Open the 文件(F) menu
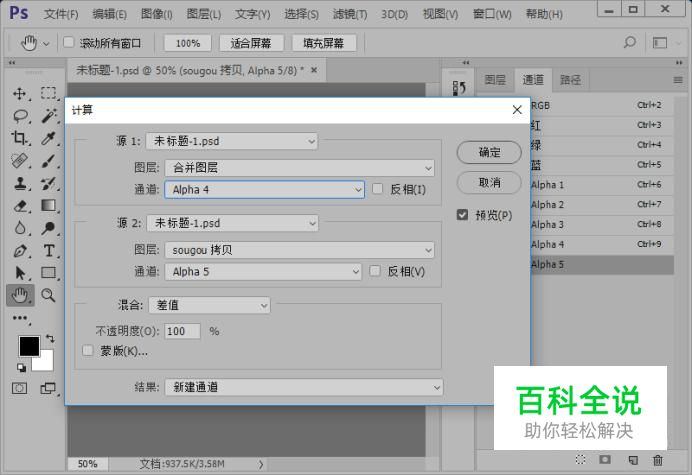The image size is (692, 475). [x=61, y=14]
